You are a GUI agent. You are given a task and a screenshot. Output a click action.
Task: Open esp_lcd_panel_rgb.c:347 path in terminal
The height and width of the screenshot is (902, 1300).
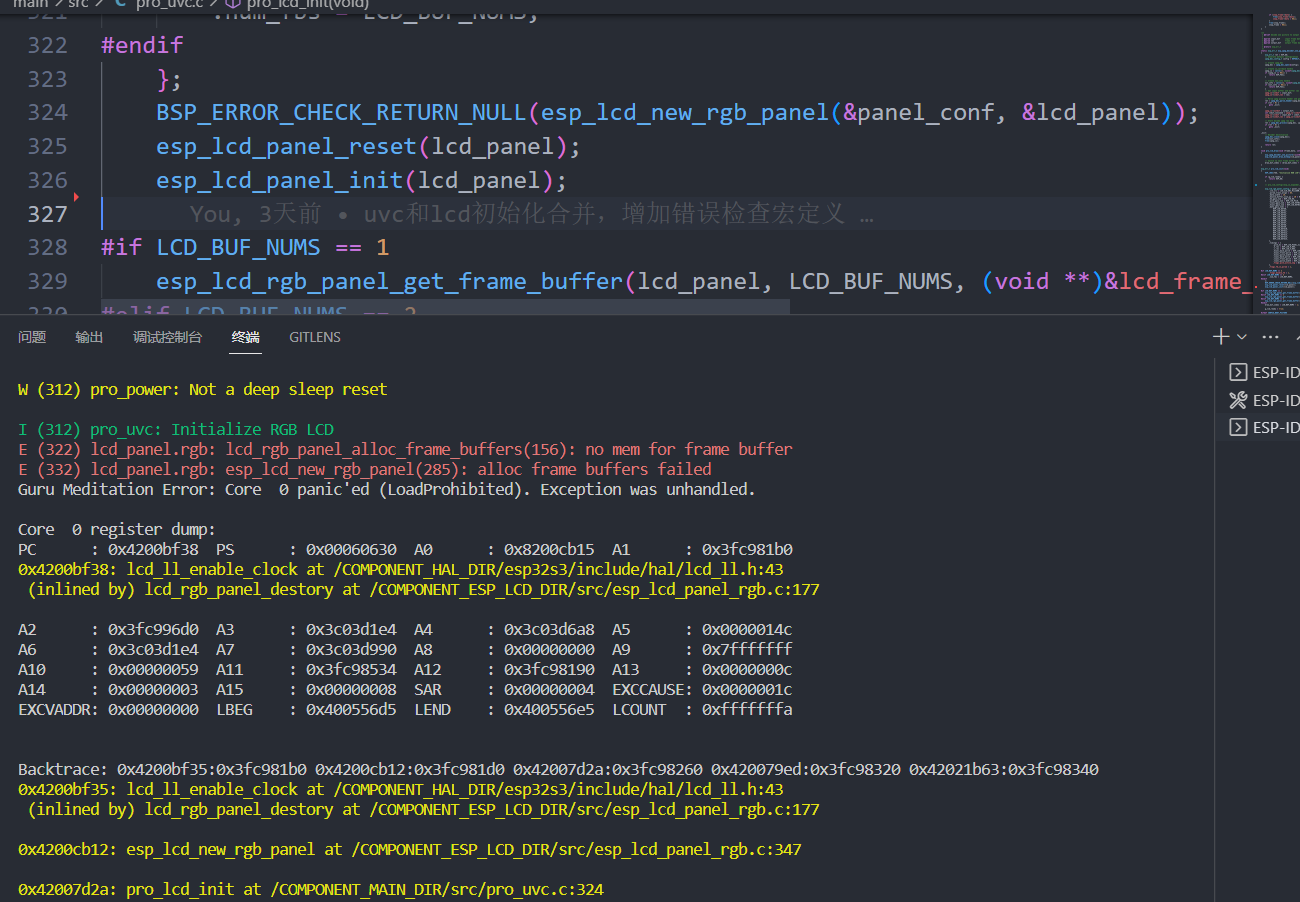tap(577, 849)
